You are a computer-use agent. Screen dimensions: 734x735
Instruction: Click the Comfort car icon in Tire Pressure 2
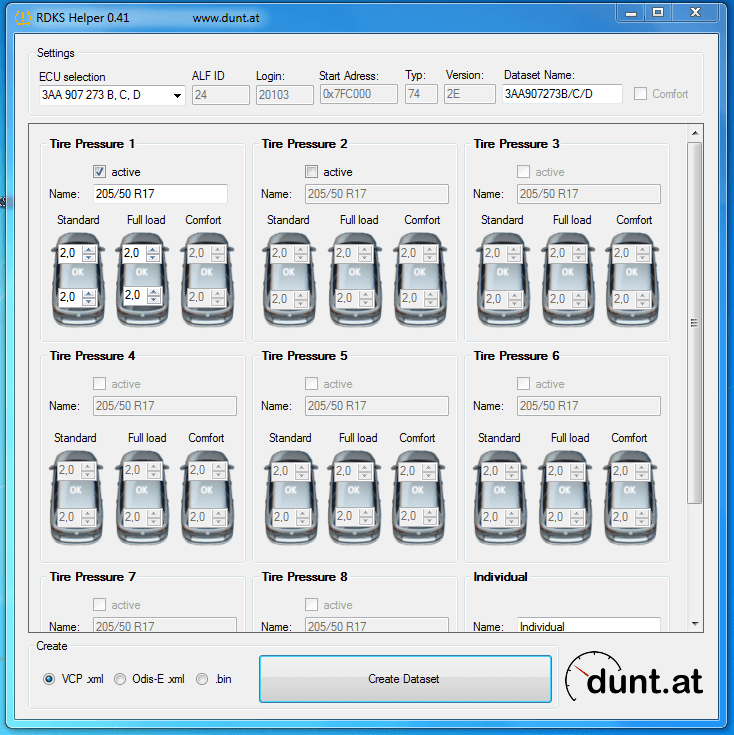tap(420, 279)
